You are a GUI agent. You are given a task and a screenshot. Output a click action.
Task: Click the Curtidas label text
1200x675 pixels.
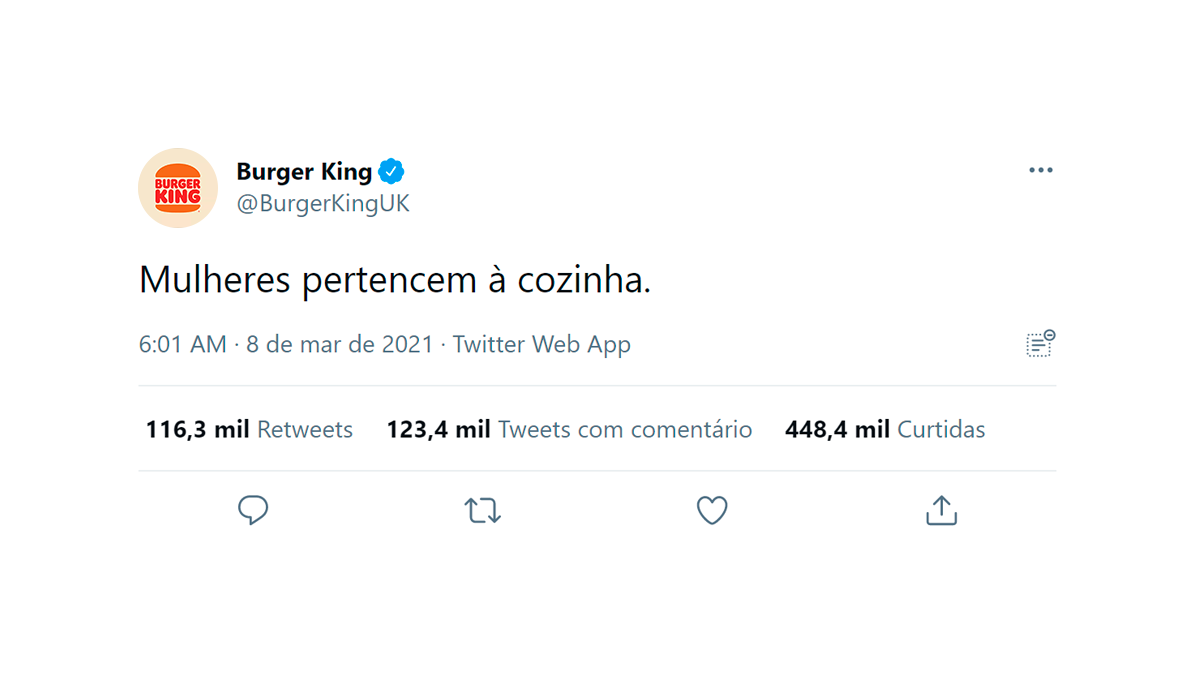941,430
